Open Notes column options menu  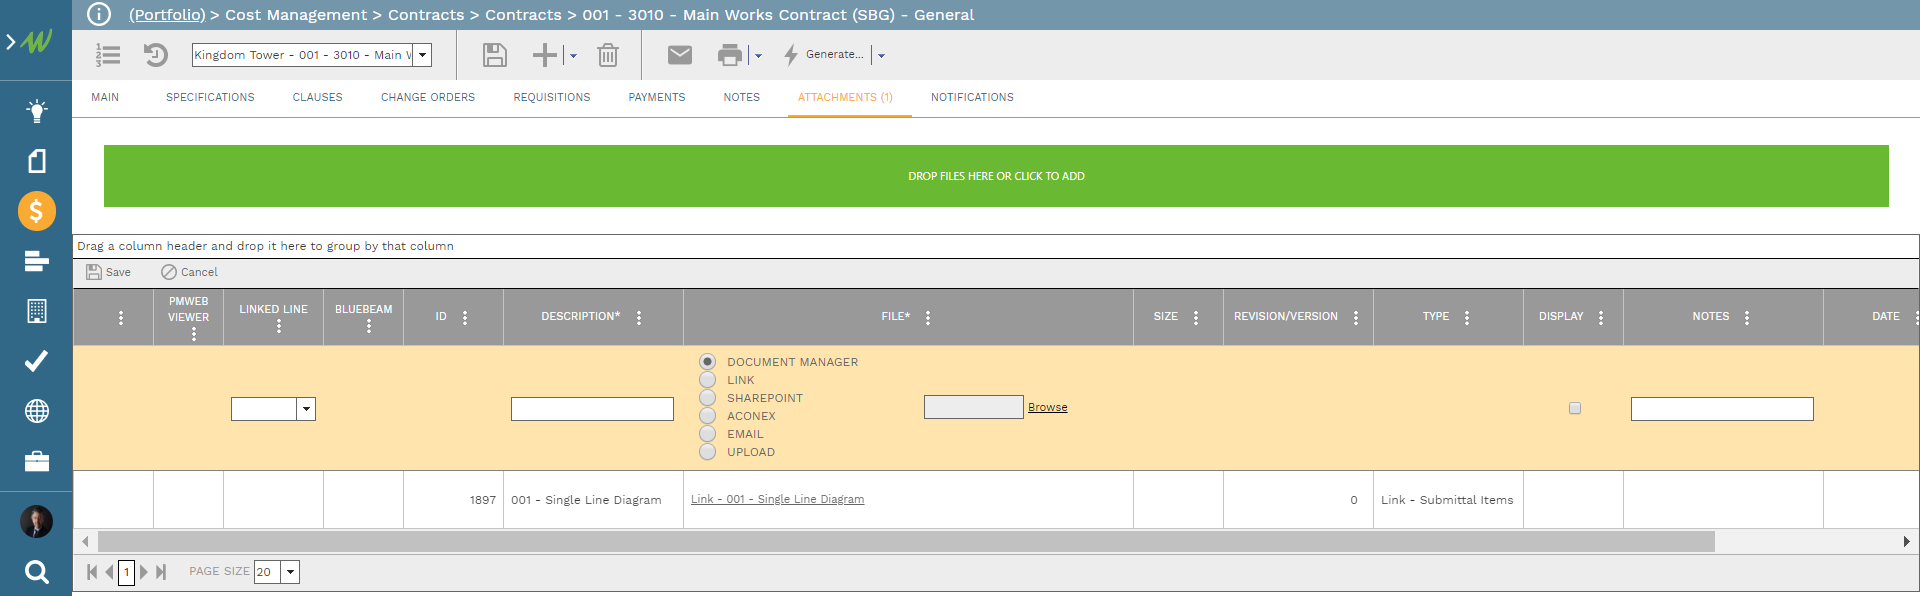pos(1747,318)
